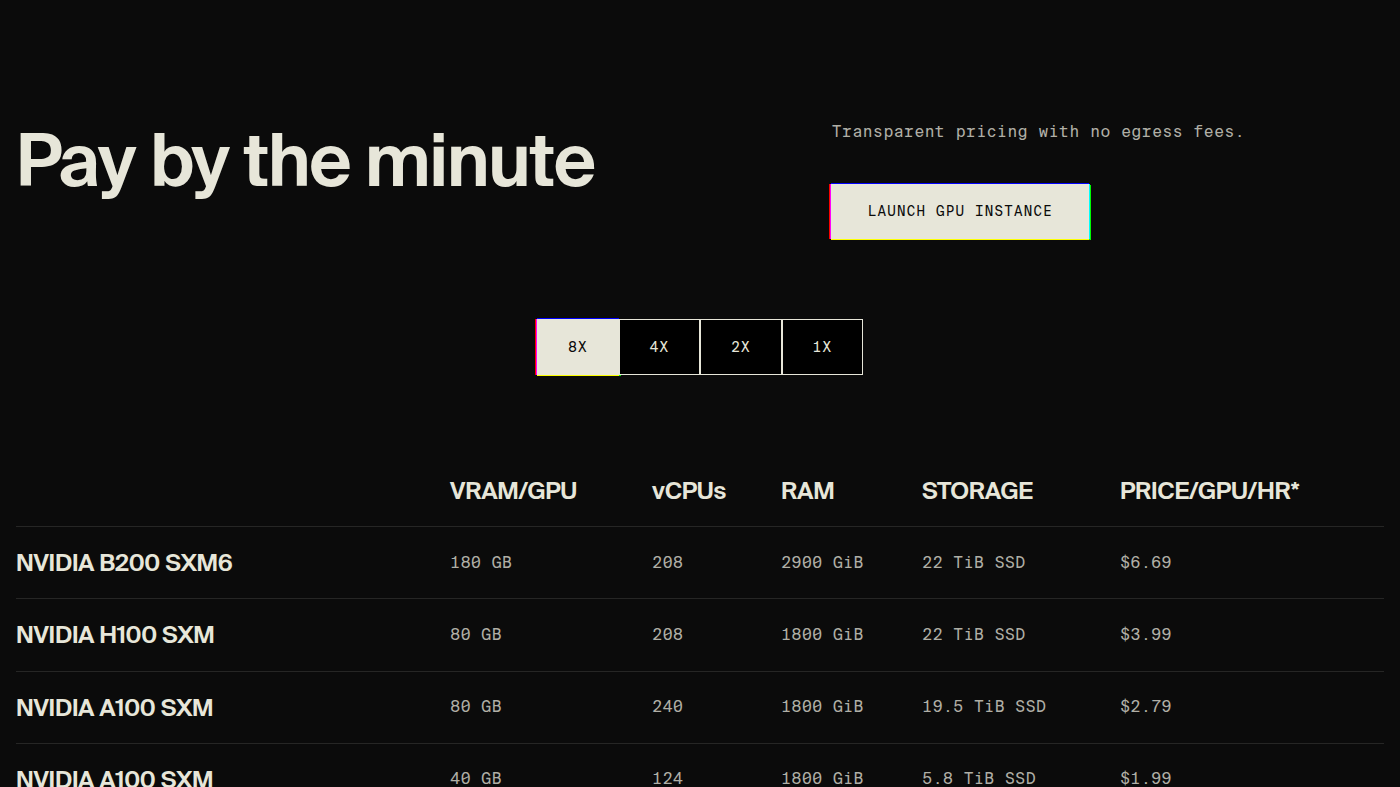Screen dimensions: 1400x787
Task: Click the 208 vCPUs value in B200 row
Action: click(x=667, y=563)
